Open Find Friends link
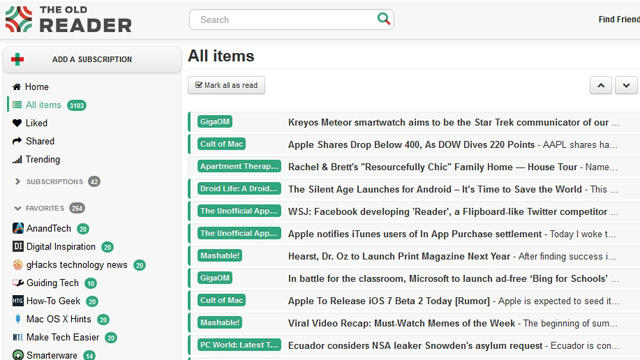Viewport: 640px width, 360px height. point(619,19)
